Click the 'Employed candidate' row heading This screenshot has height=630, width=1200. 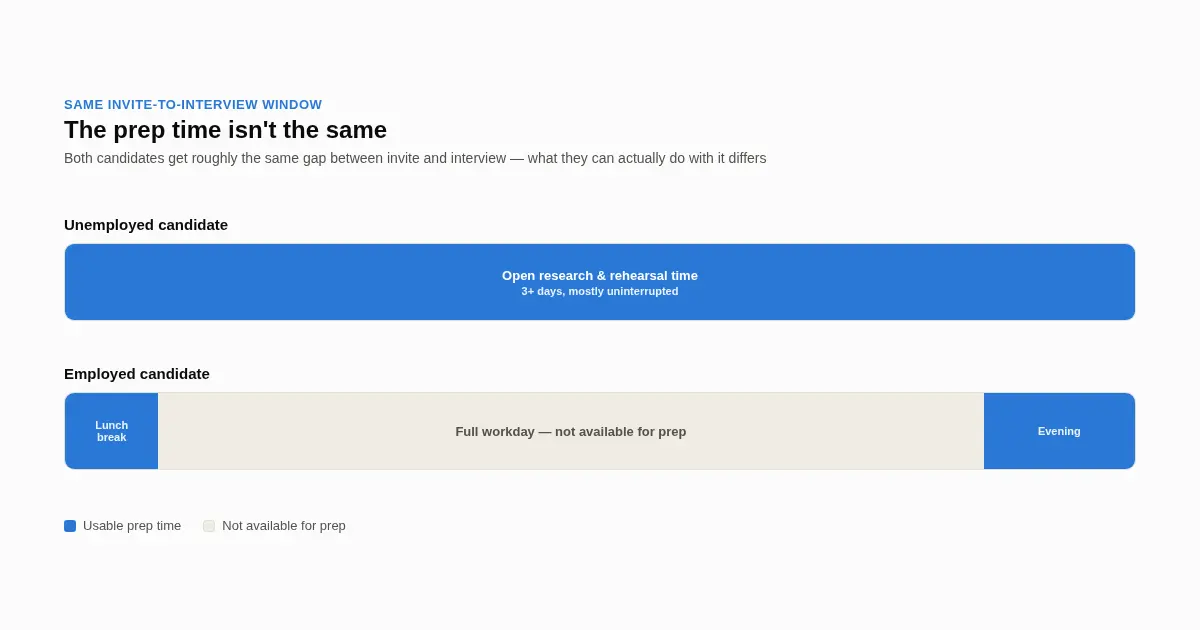137,374
